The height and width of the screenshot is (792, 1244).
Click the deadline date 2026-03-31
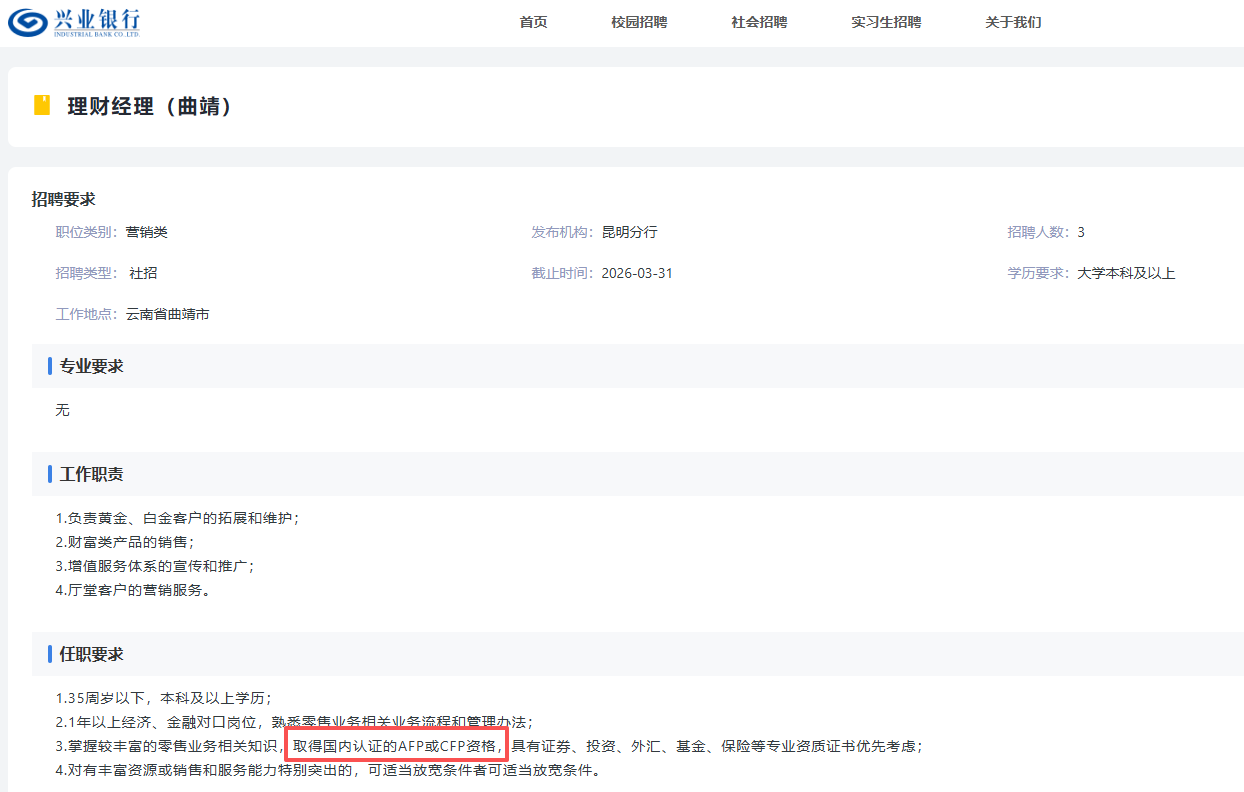coord(637,273)
